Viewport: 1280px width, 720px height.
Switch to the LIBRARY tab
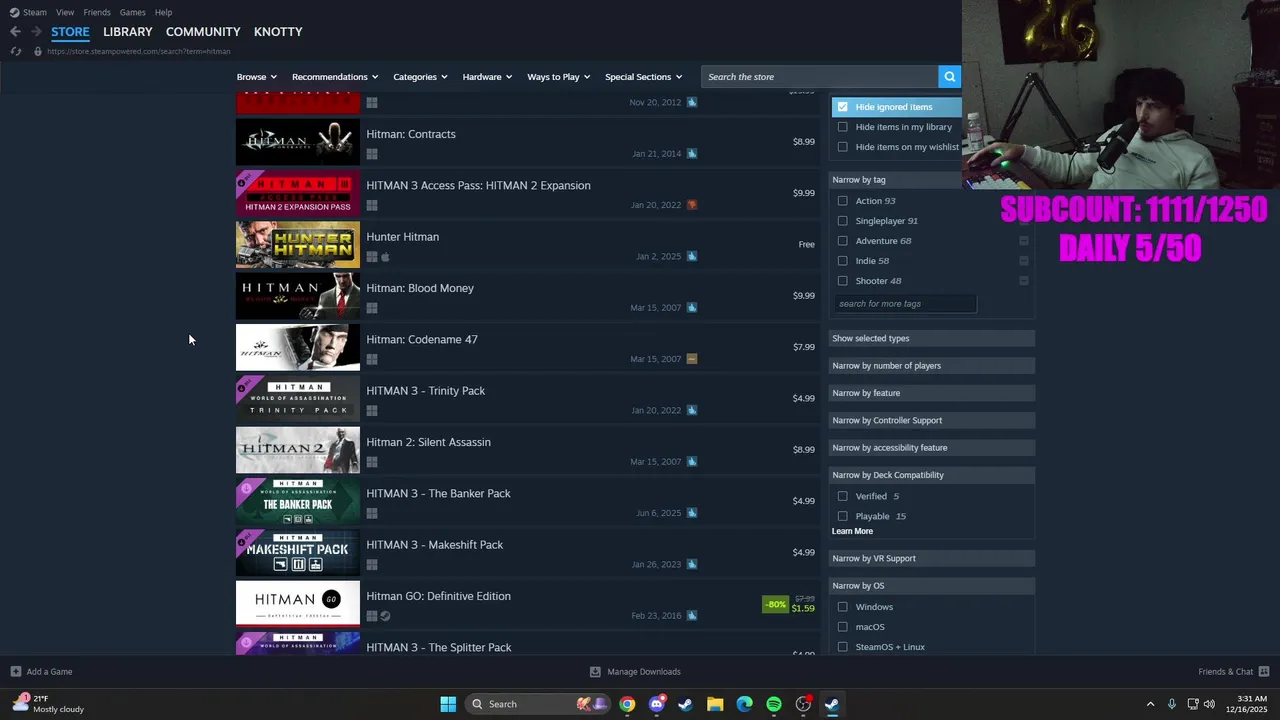pos(127,32)
